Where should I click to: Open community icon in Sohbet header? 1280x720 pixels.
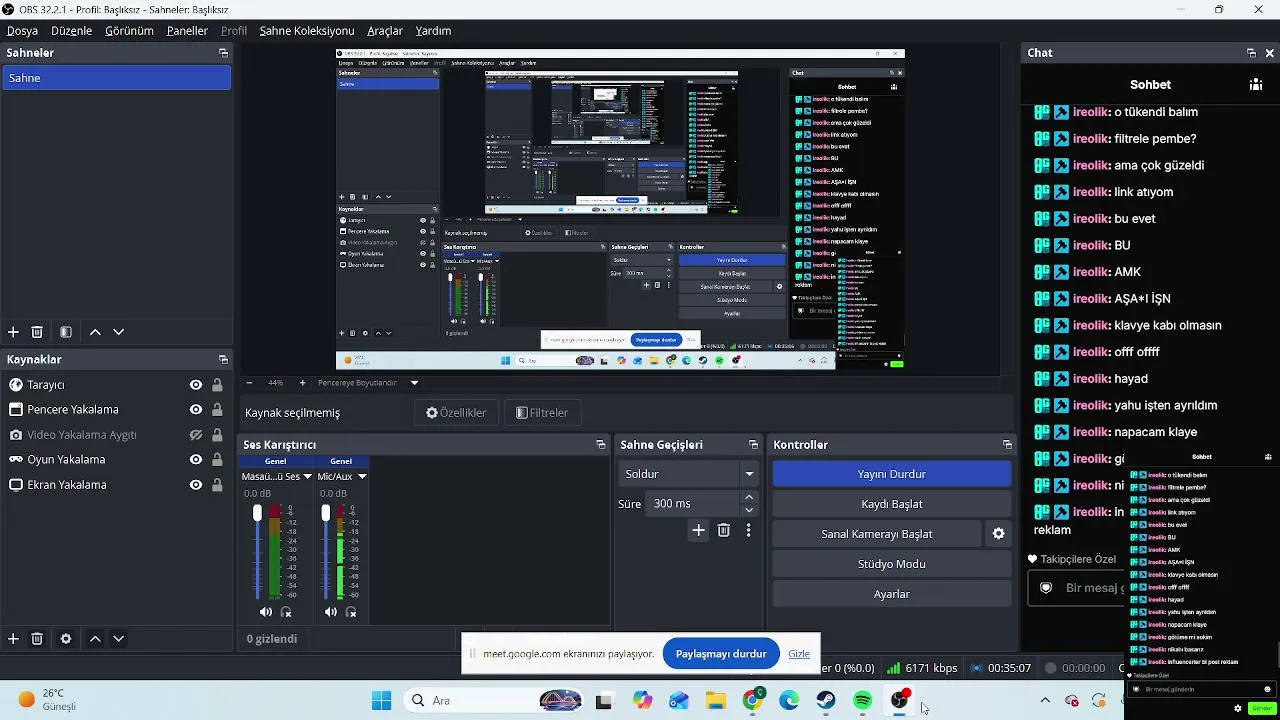(x=1255, y=85)
